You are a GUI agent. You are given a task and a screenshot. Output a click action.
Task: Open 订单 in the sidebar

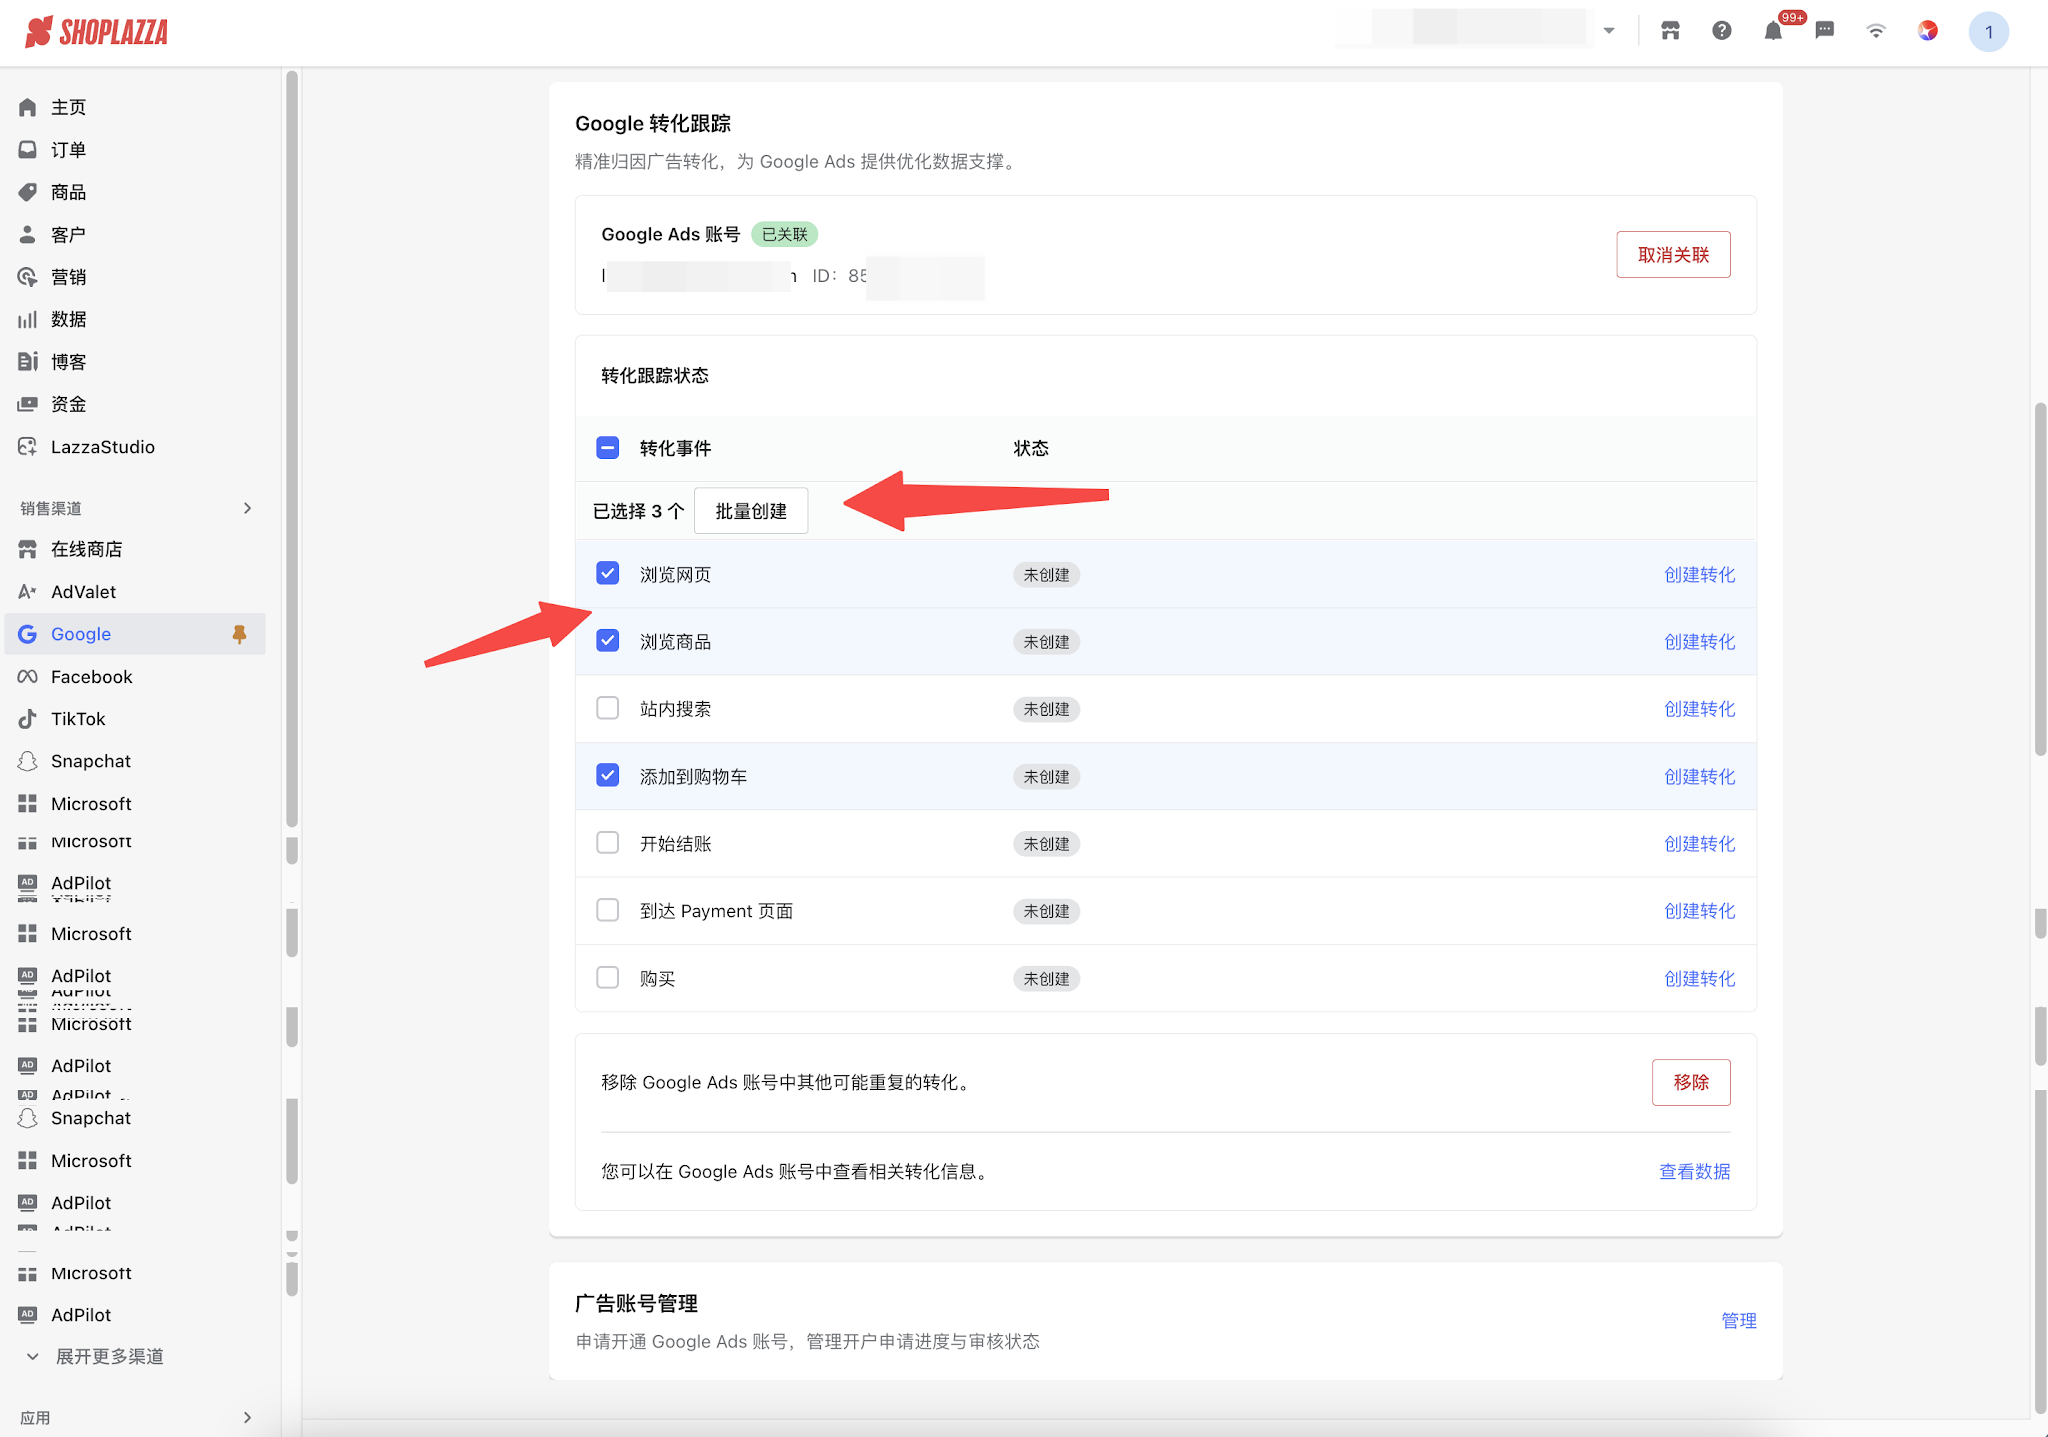(x=68, y=150)
